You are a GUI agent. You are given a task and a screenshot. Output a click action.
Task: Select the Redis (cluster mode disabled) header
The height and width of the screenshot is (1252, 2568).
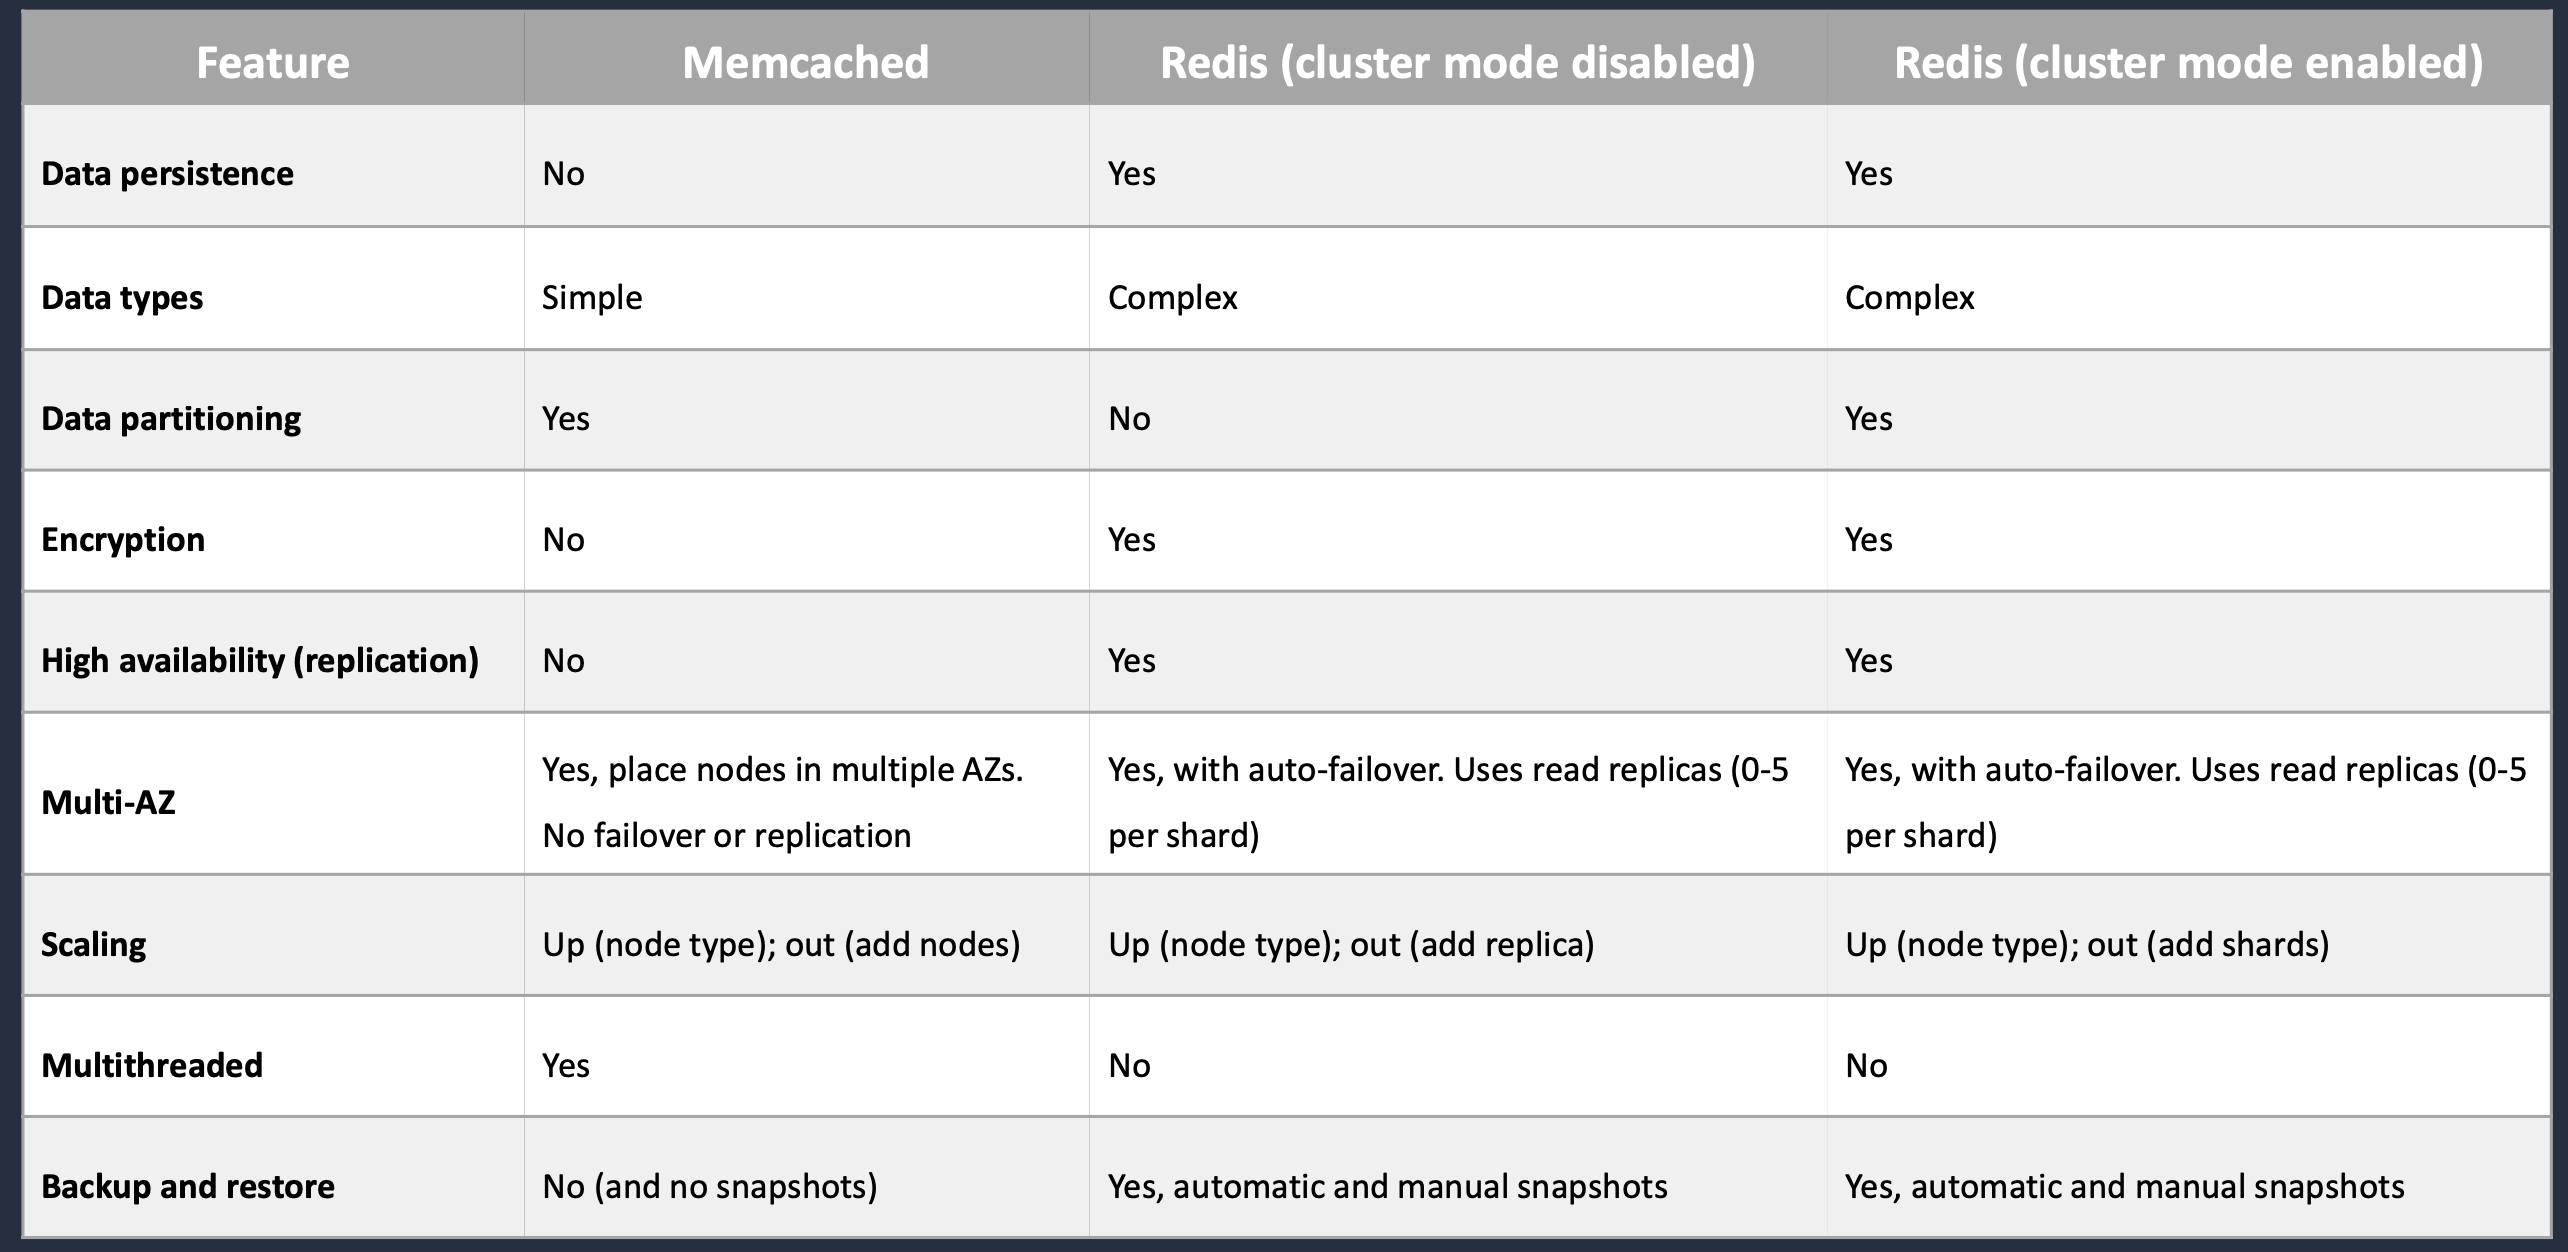[x=1457, y=63]
